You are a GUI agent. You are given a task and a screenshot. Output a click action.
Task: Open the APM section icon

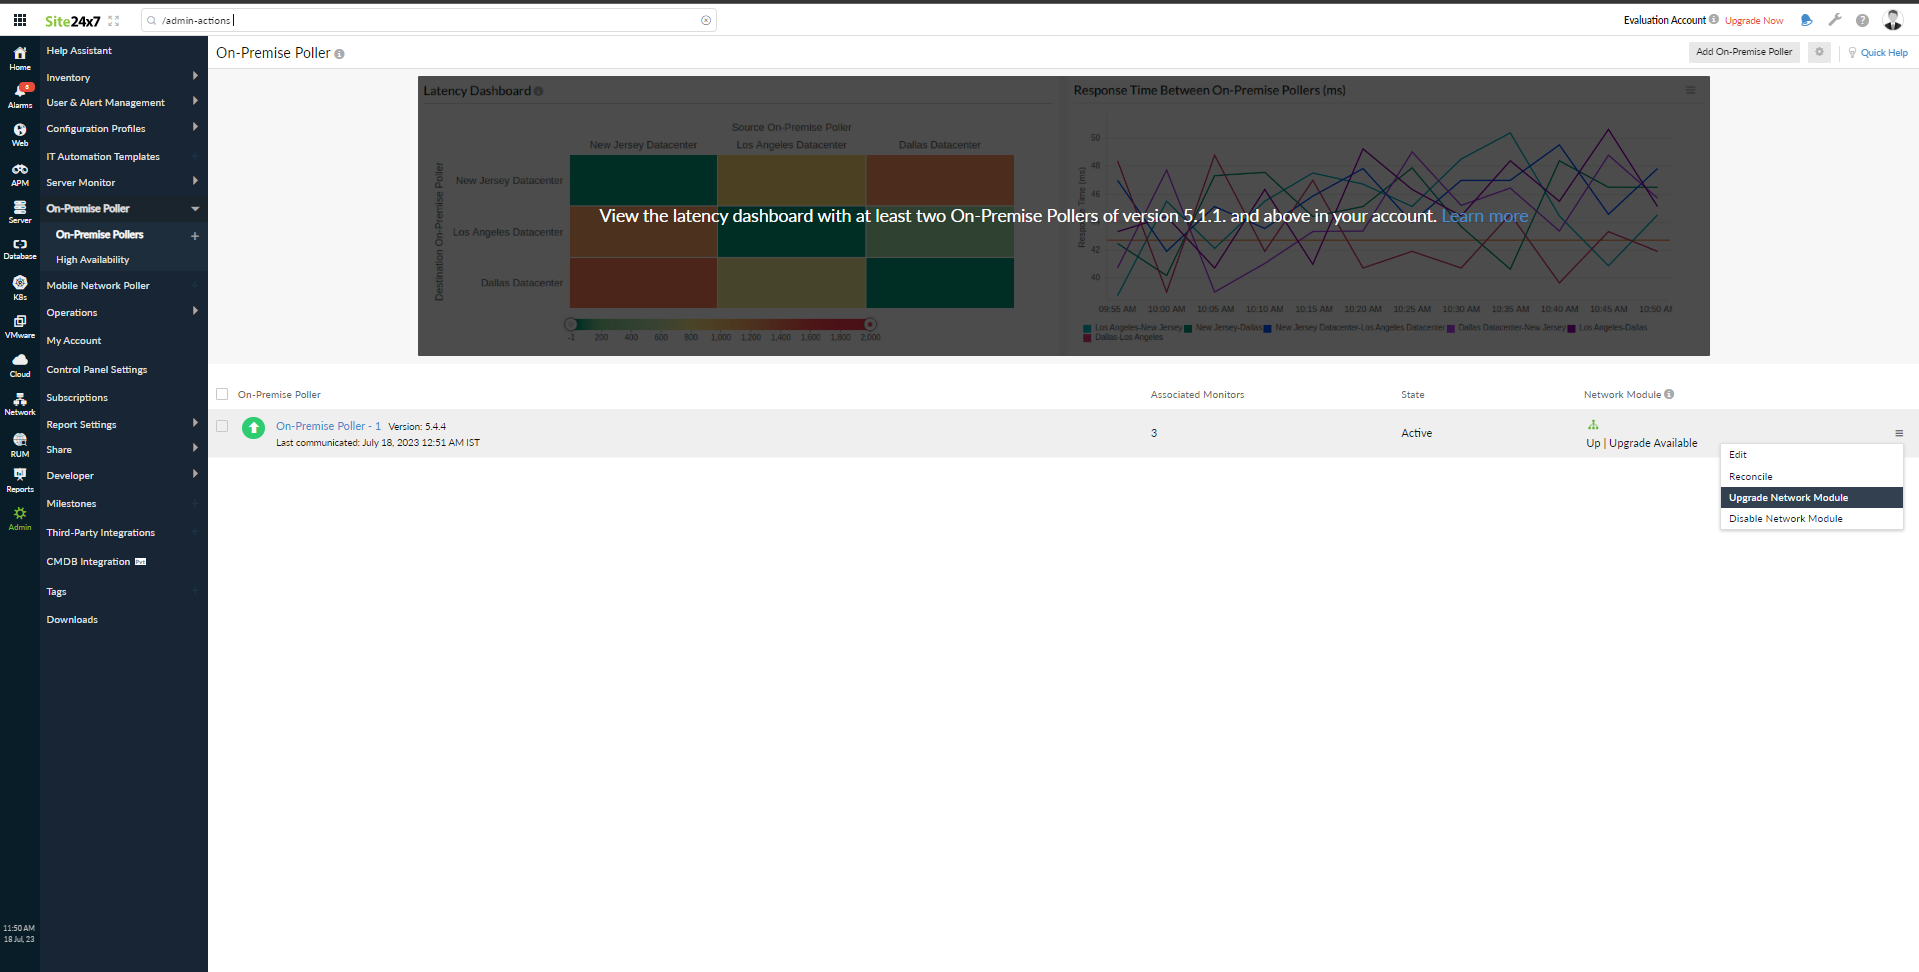coord(20,173)
